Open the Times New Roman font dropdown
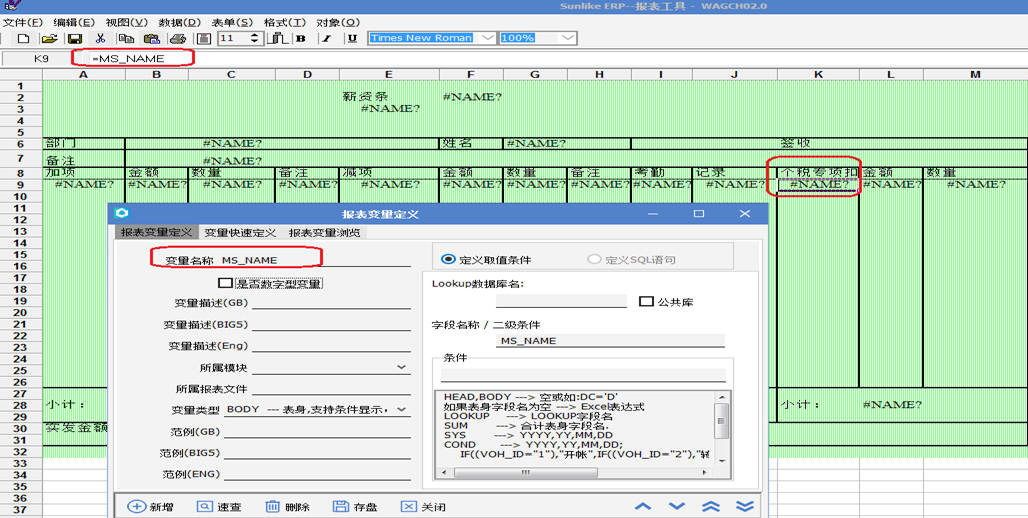The width and height of the screenshot is (1028, 518). point(487,38)
